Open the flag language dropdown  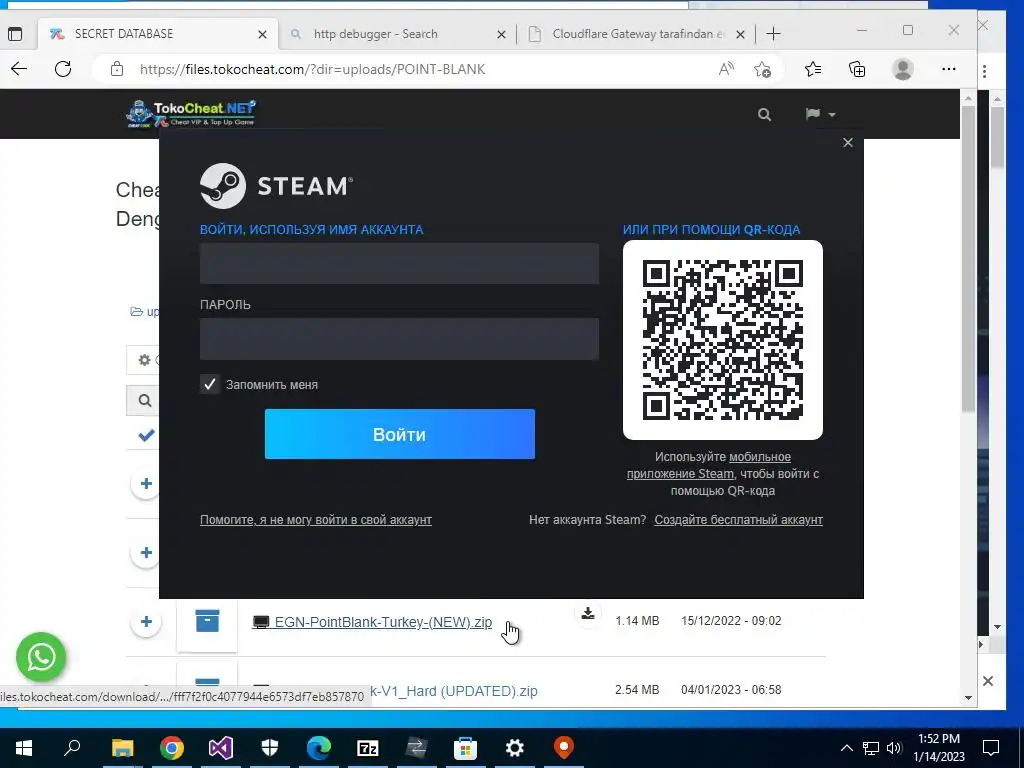tap(820, 114)
